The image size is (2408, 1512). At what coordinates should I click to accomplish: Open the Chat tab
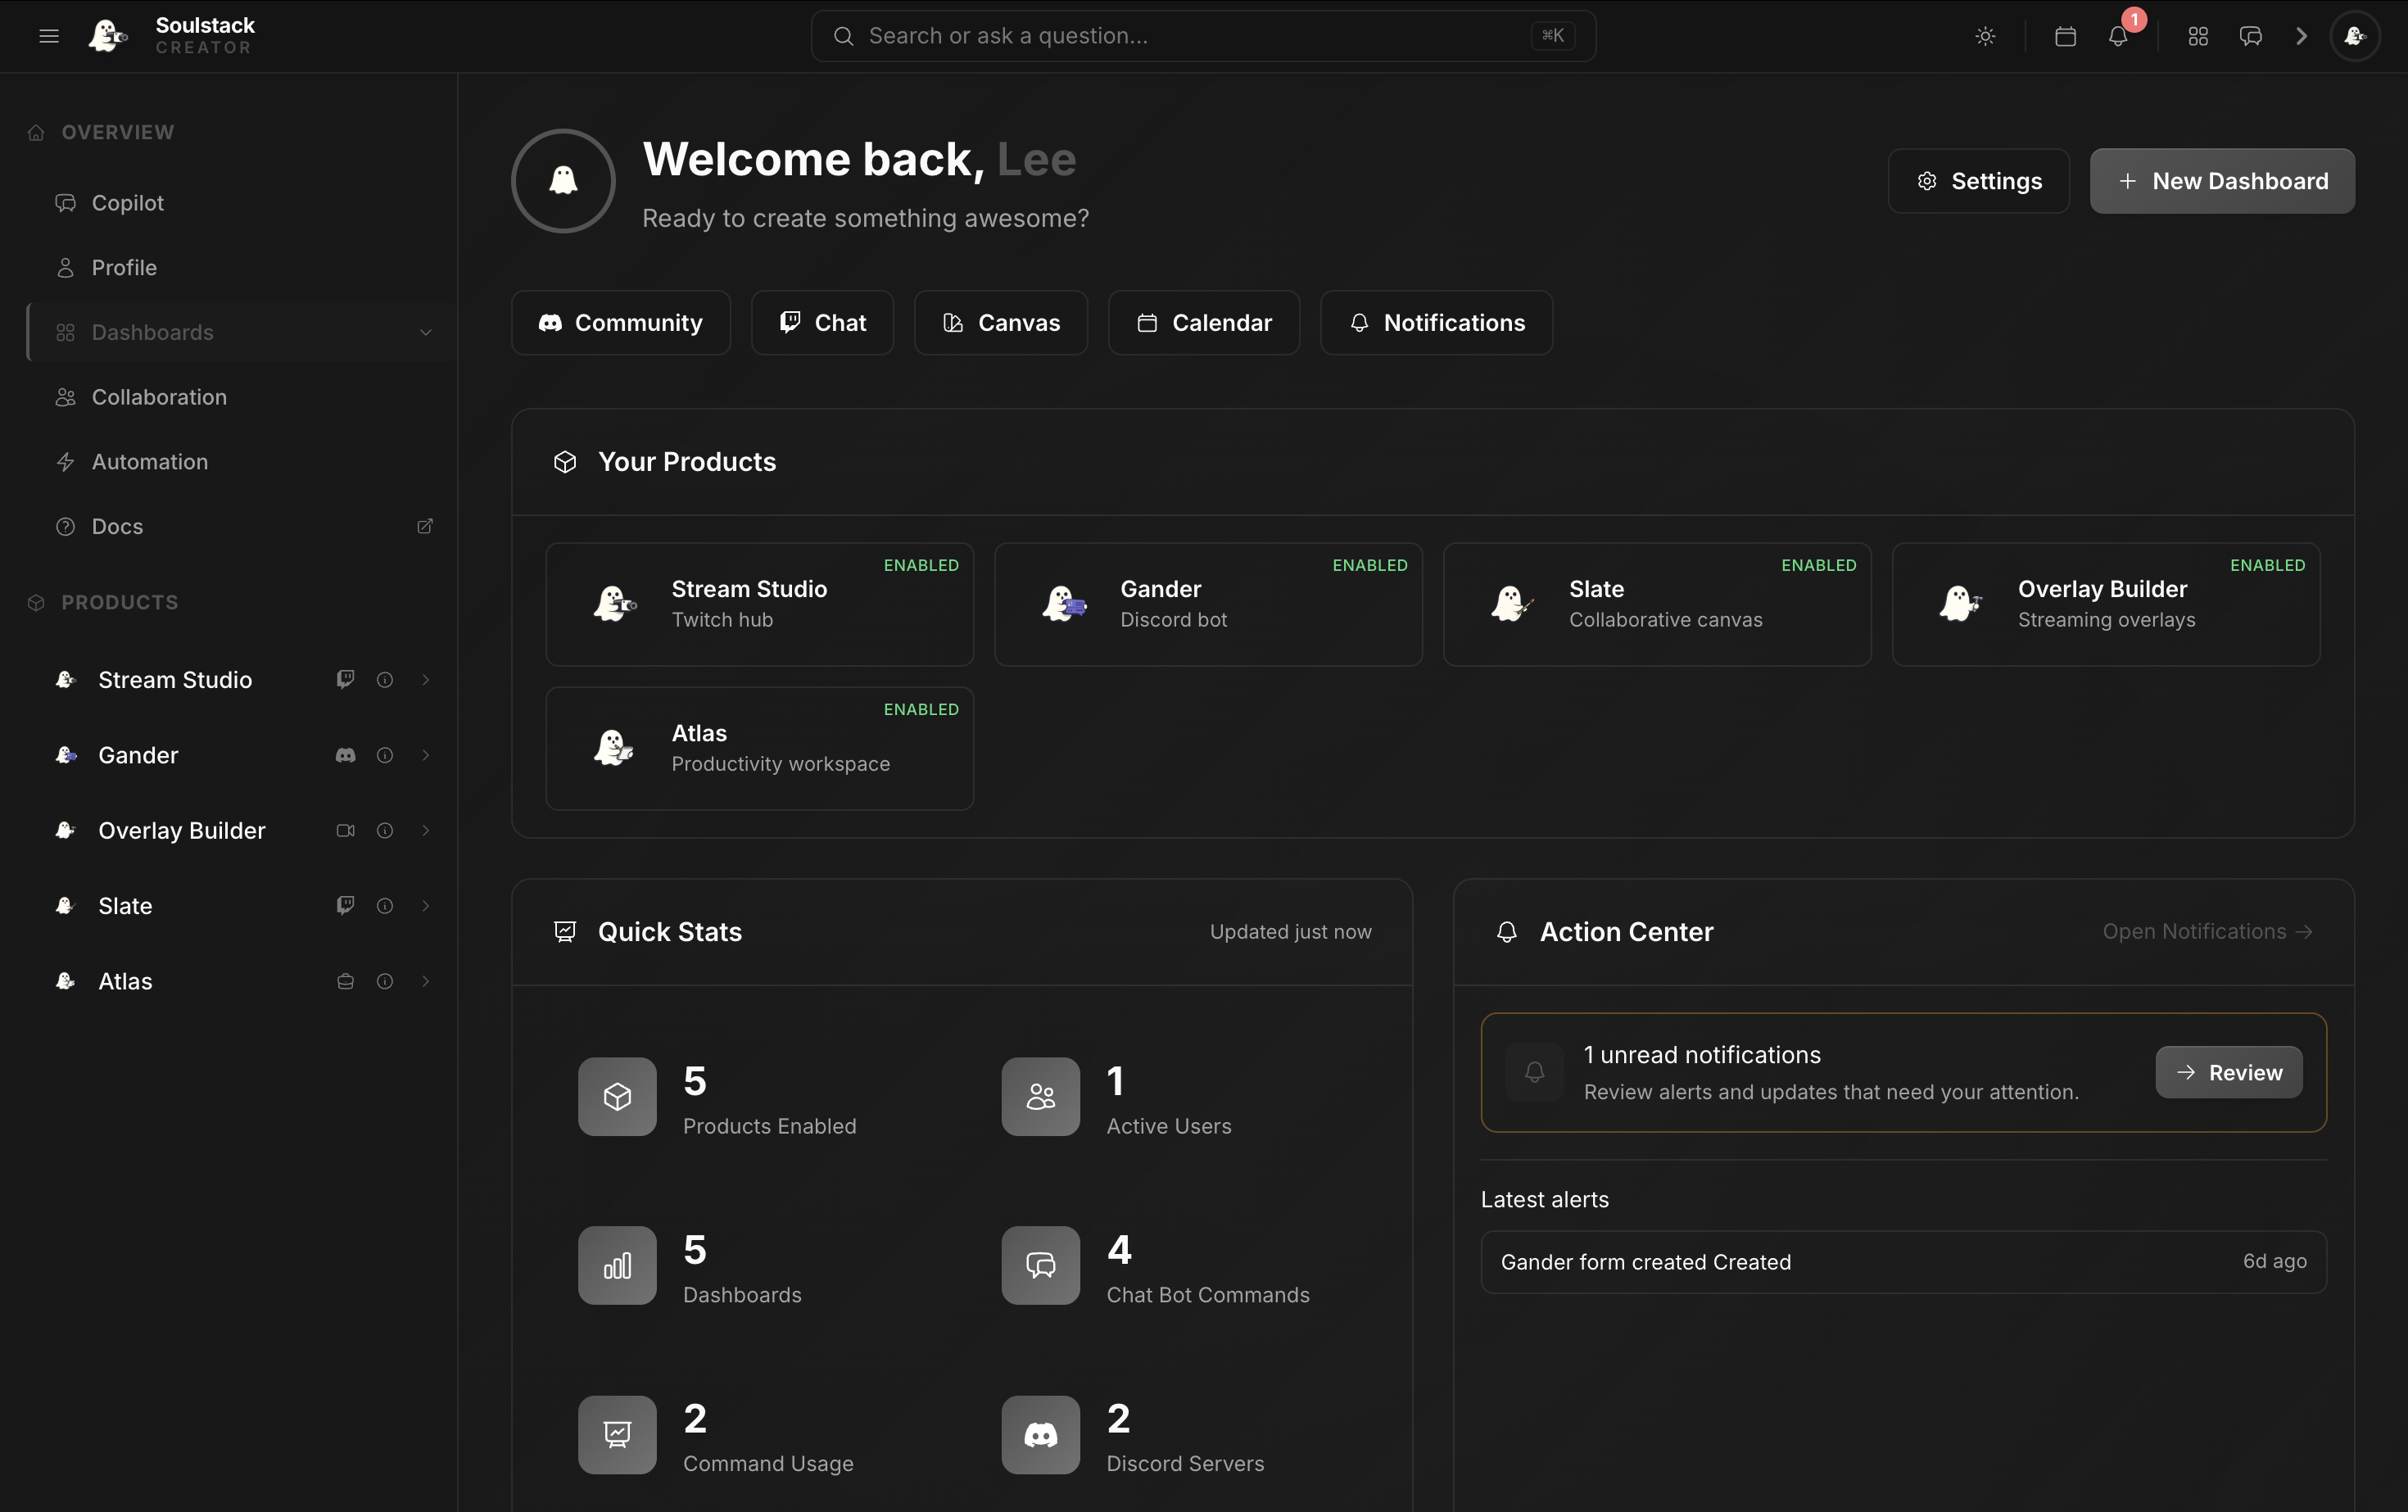point(822,323)
